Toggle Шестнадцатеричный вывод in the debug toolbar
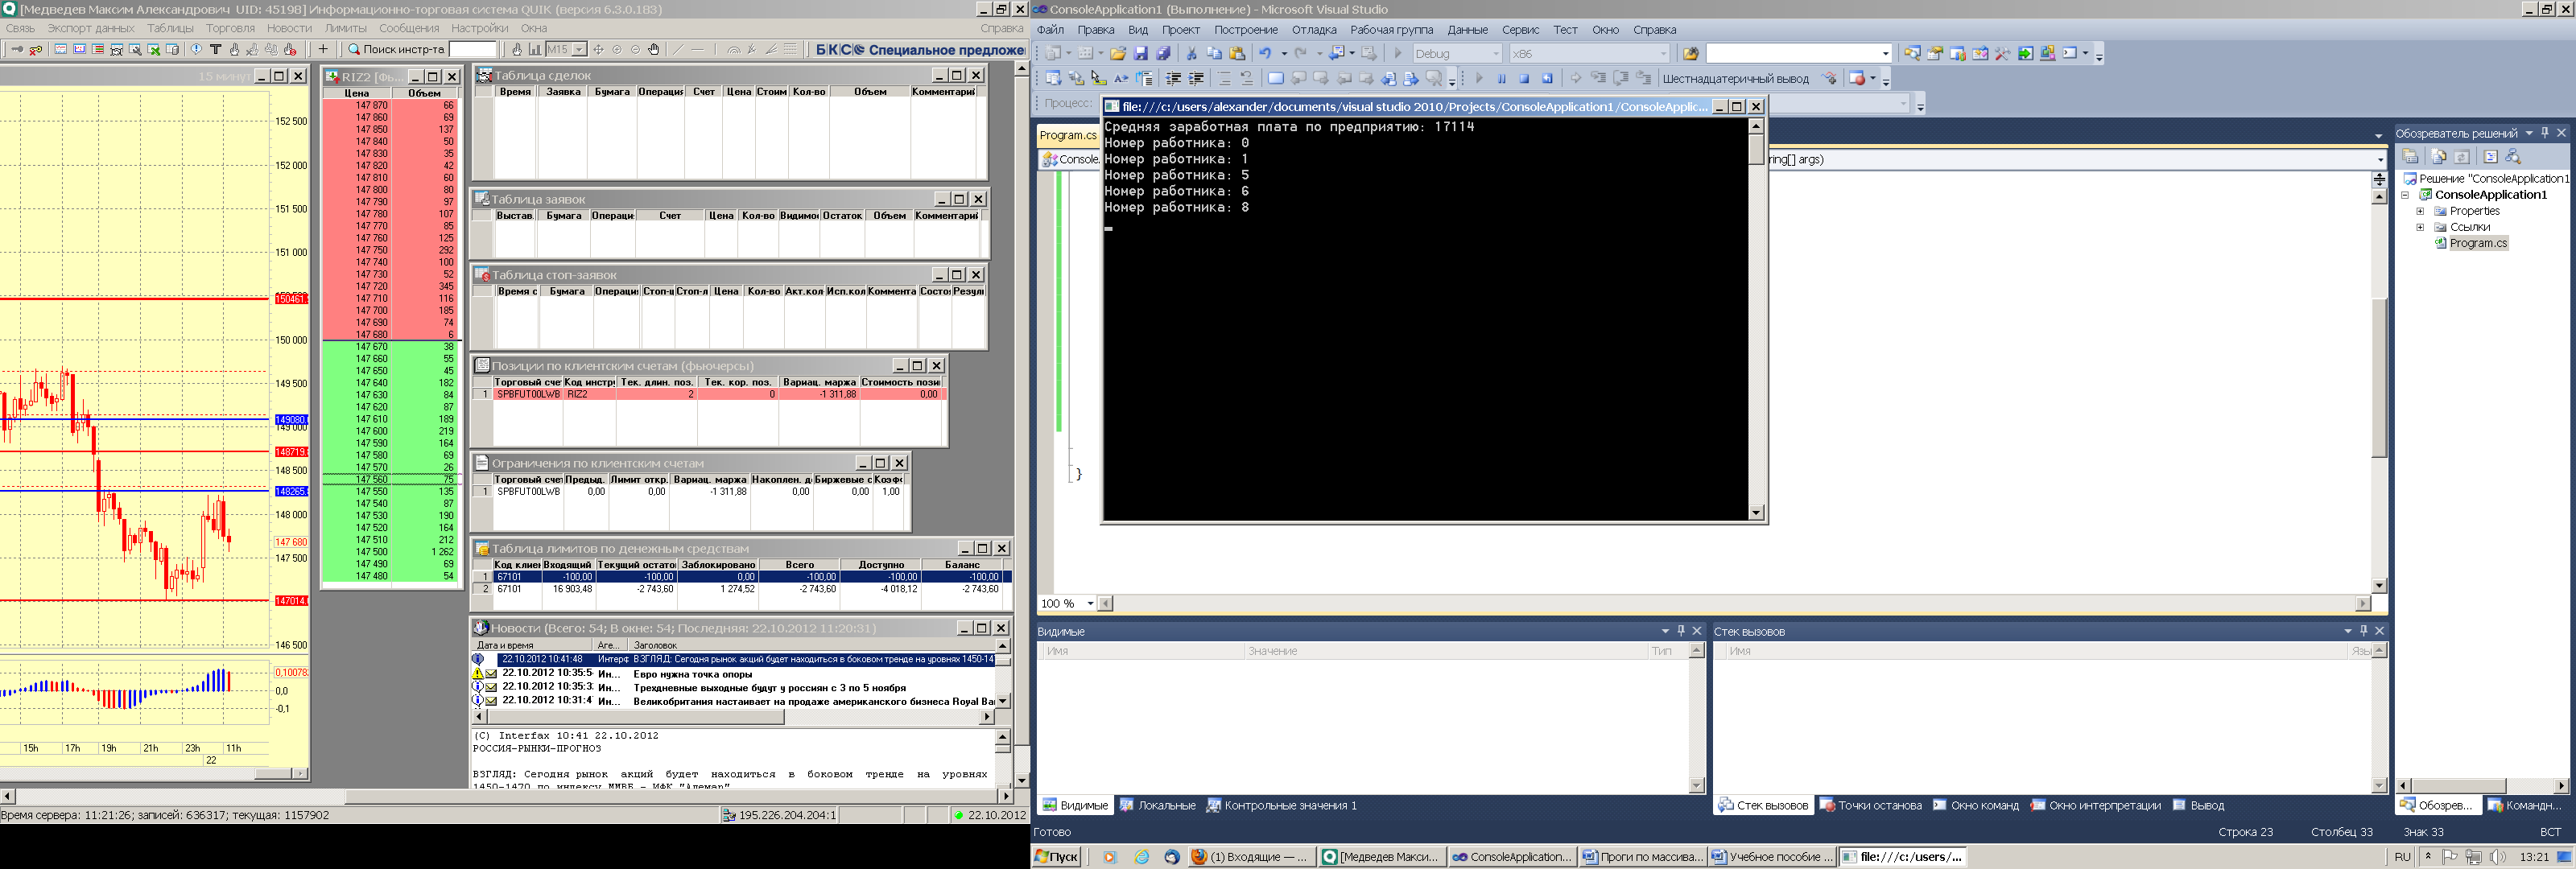Image resolution: width=2576 pixels, height=869 pixels. 1735,79
